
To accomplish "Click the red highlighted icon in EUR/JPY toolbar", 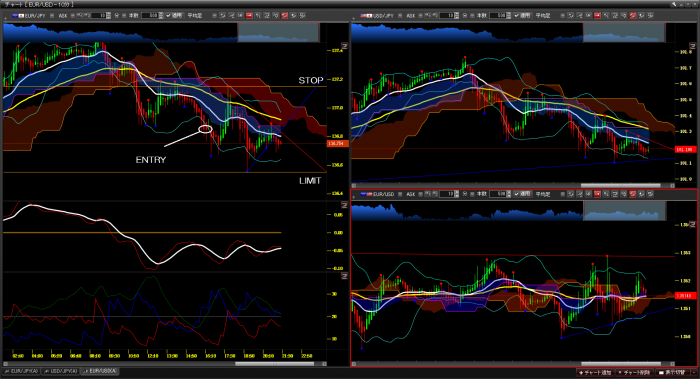I will point(249,16).
